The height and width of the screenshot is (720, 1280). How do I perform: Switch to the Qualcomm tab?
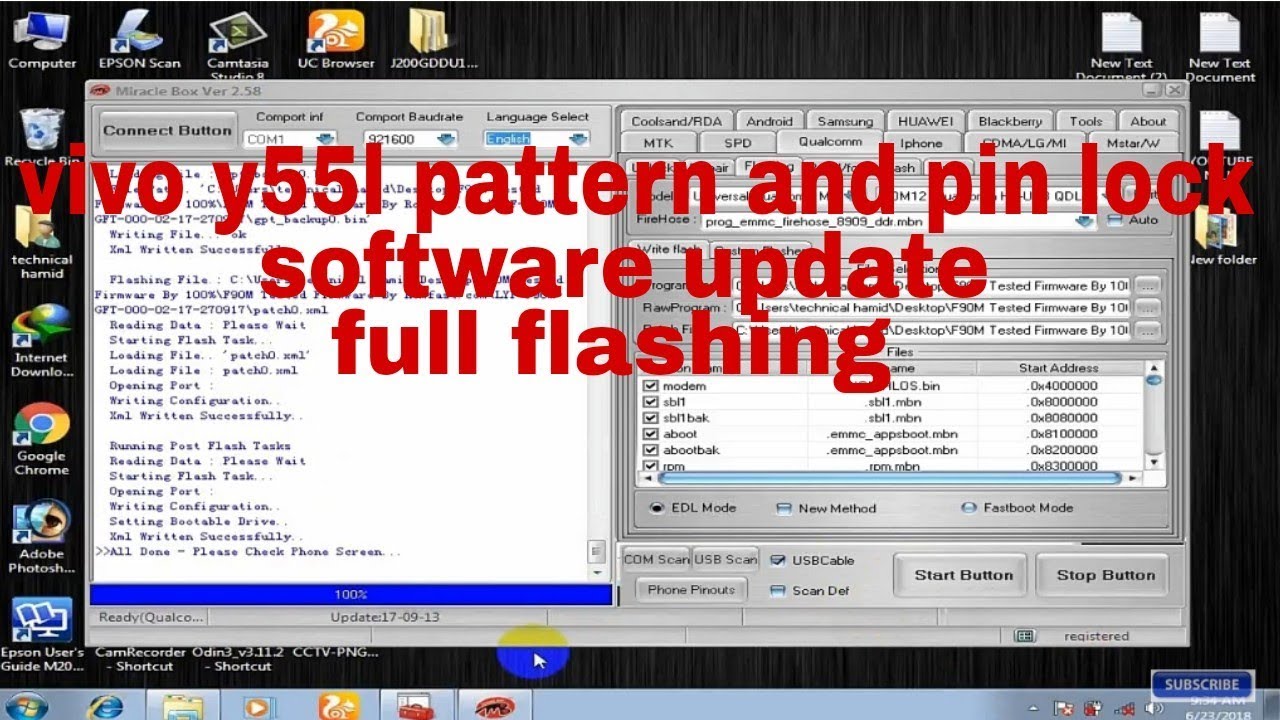[x=831, y=142]
